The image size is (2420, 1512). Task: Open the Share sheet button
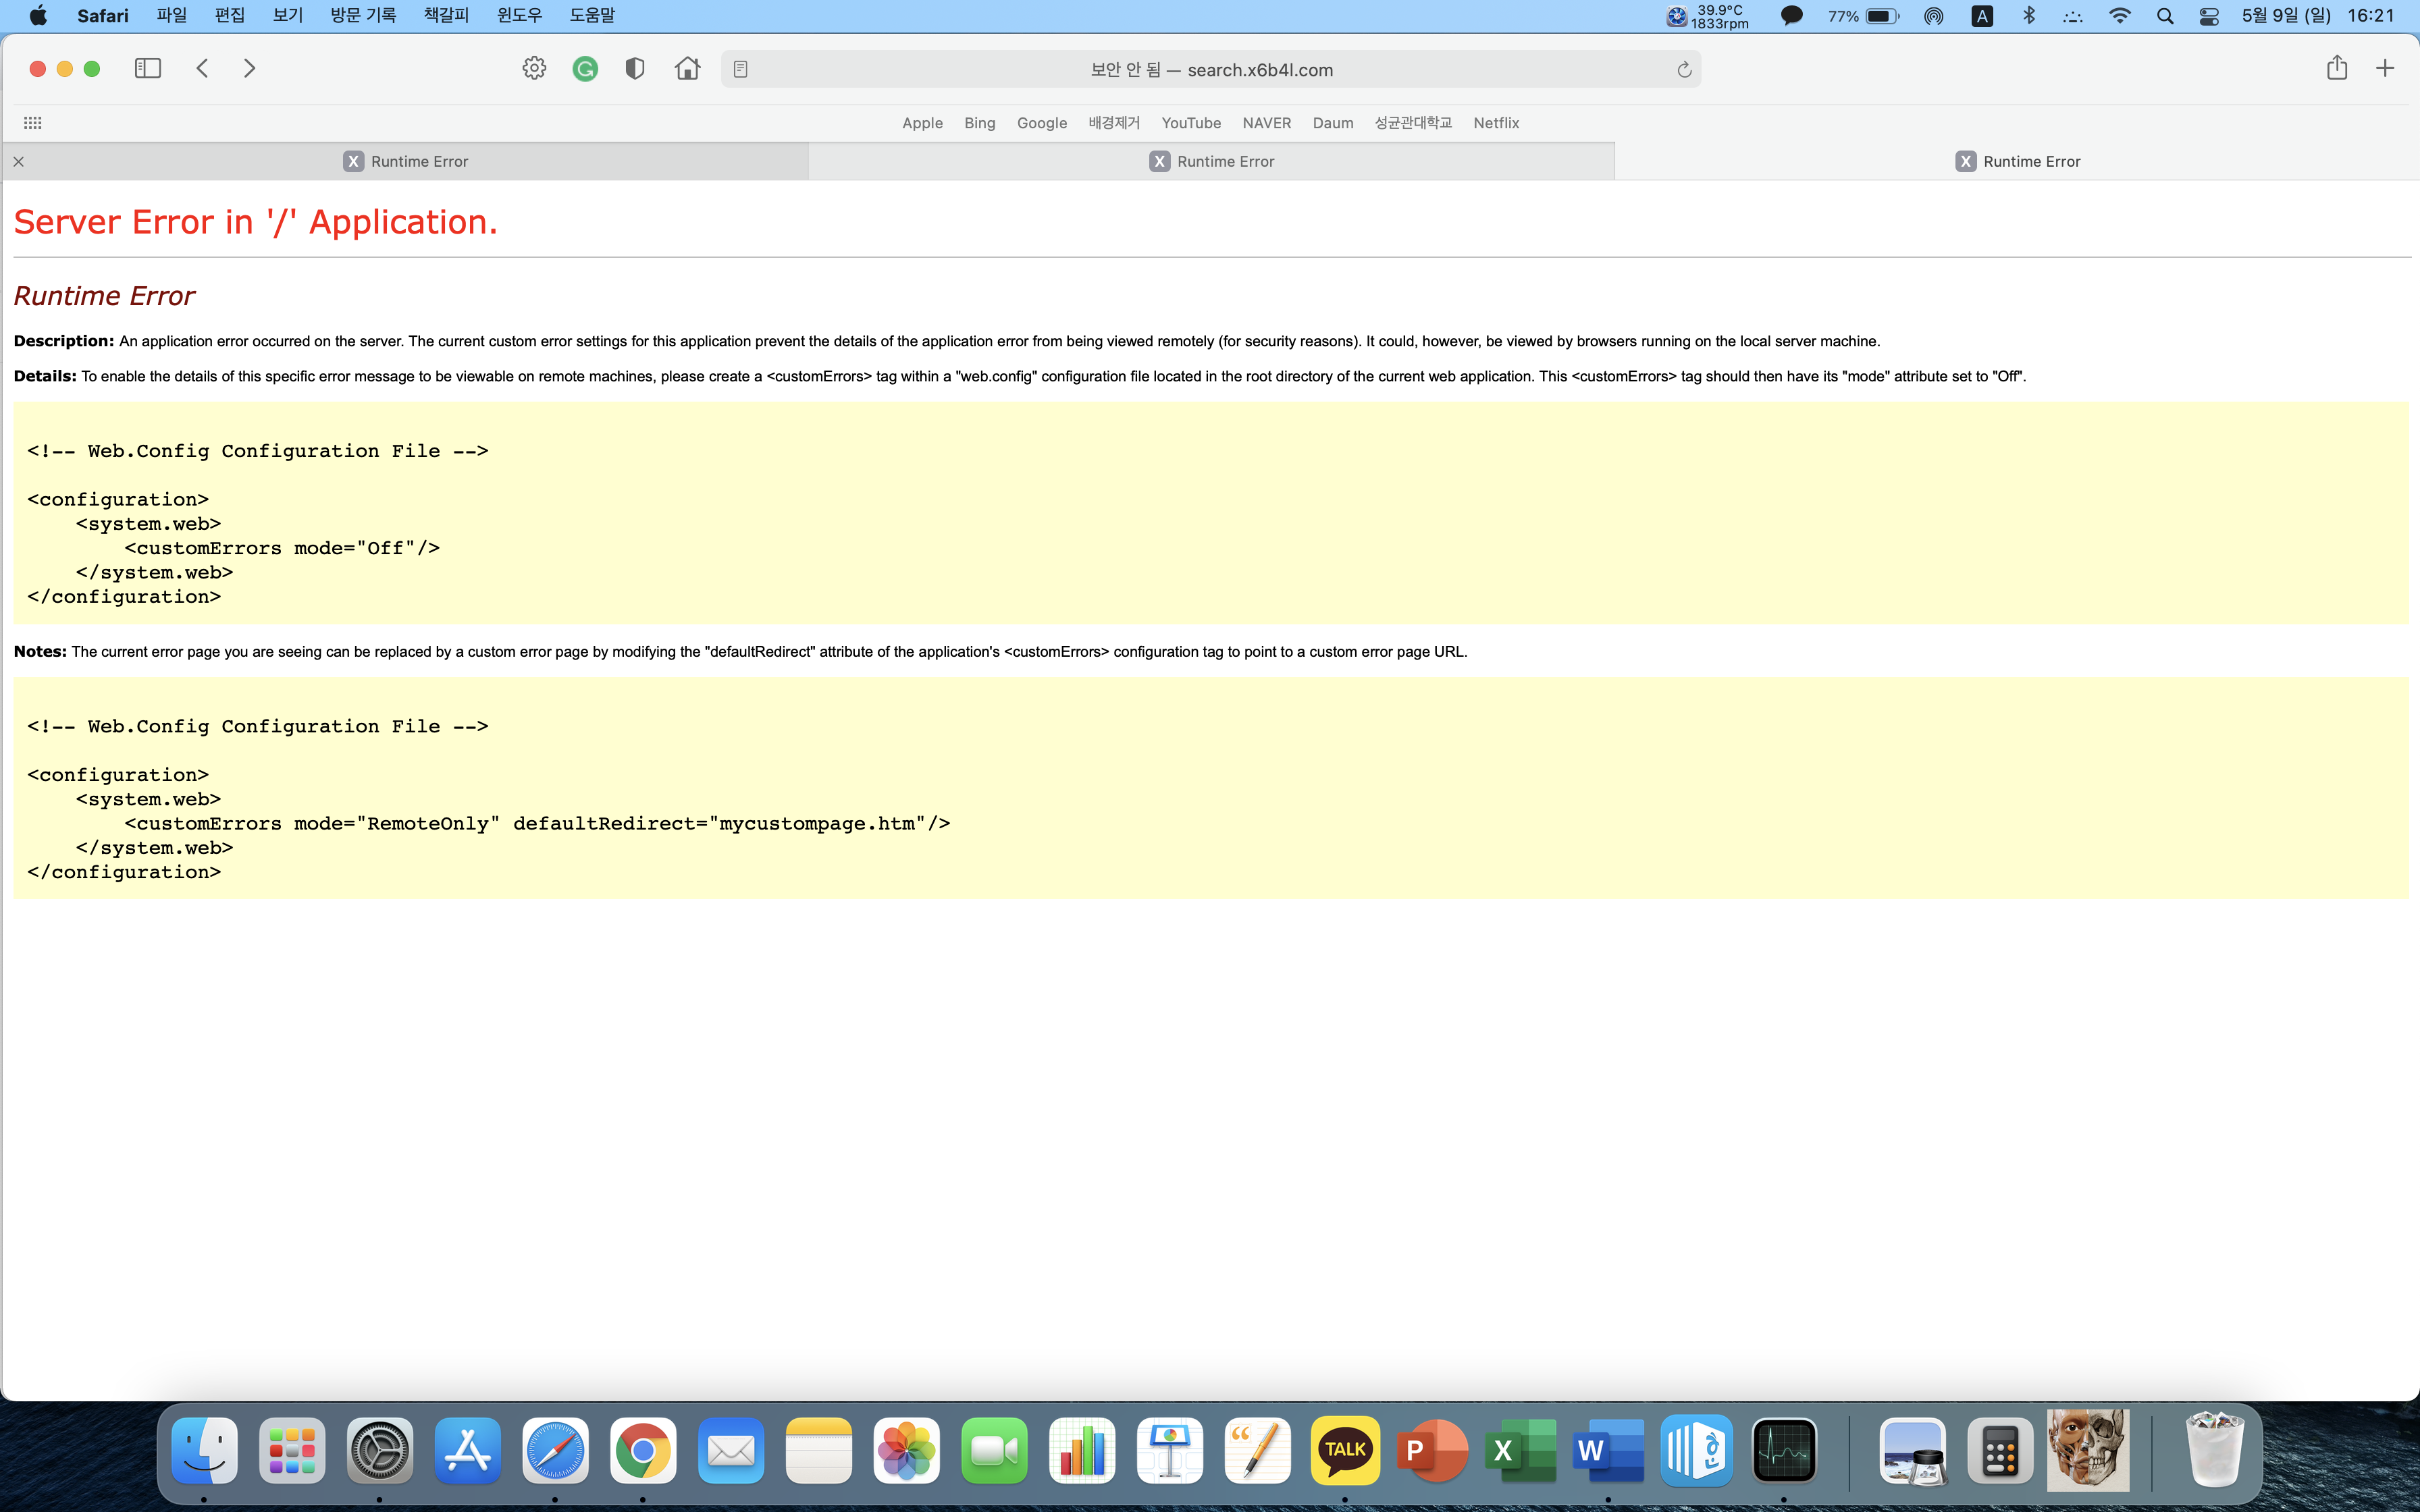point(2336,68)
